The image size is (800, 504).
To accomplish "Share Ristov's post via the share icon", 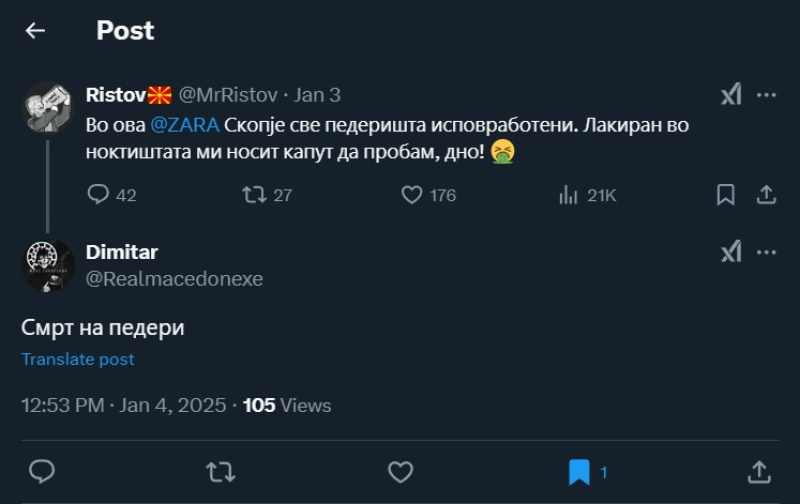I will click(x=766, y=194).
